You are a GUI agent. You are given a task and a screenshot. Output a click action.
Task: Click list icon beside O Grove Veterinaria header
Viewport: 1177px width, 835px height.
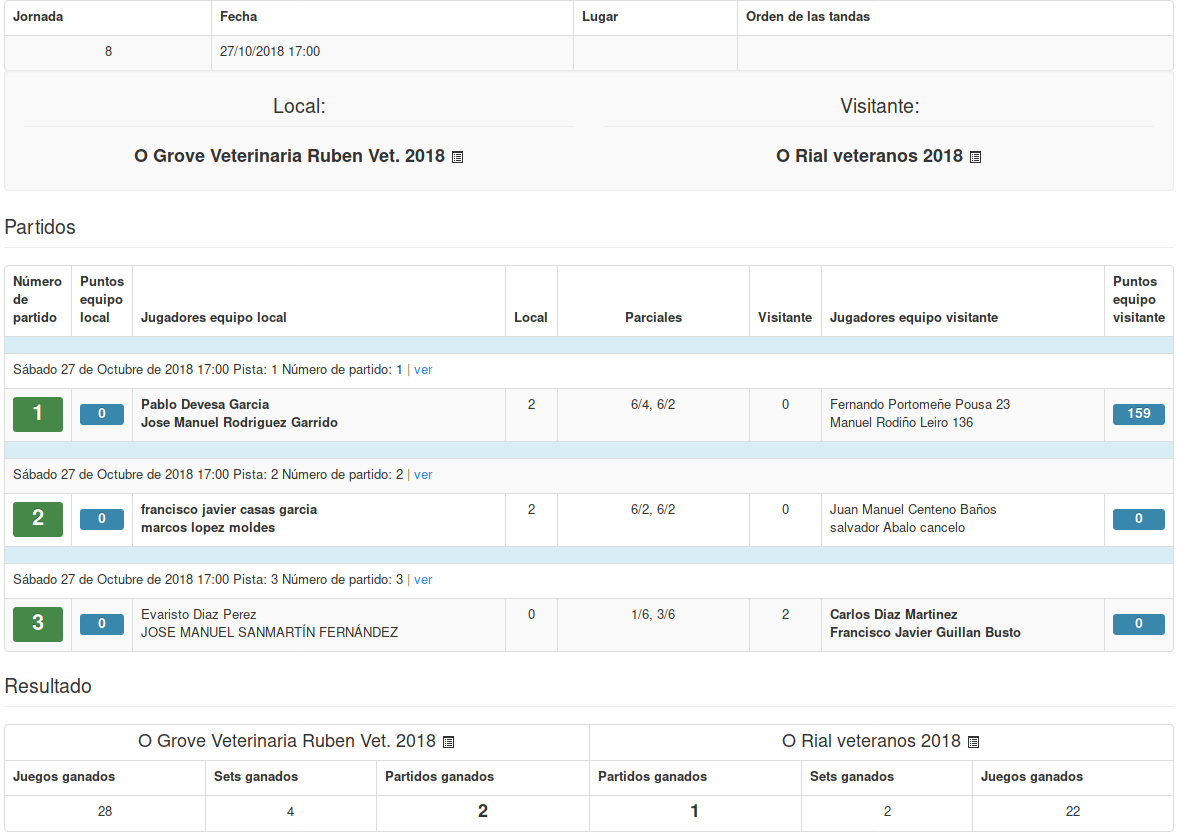(457, 157)
